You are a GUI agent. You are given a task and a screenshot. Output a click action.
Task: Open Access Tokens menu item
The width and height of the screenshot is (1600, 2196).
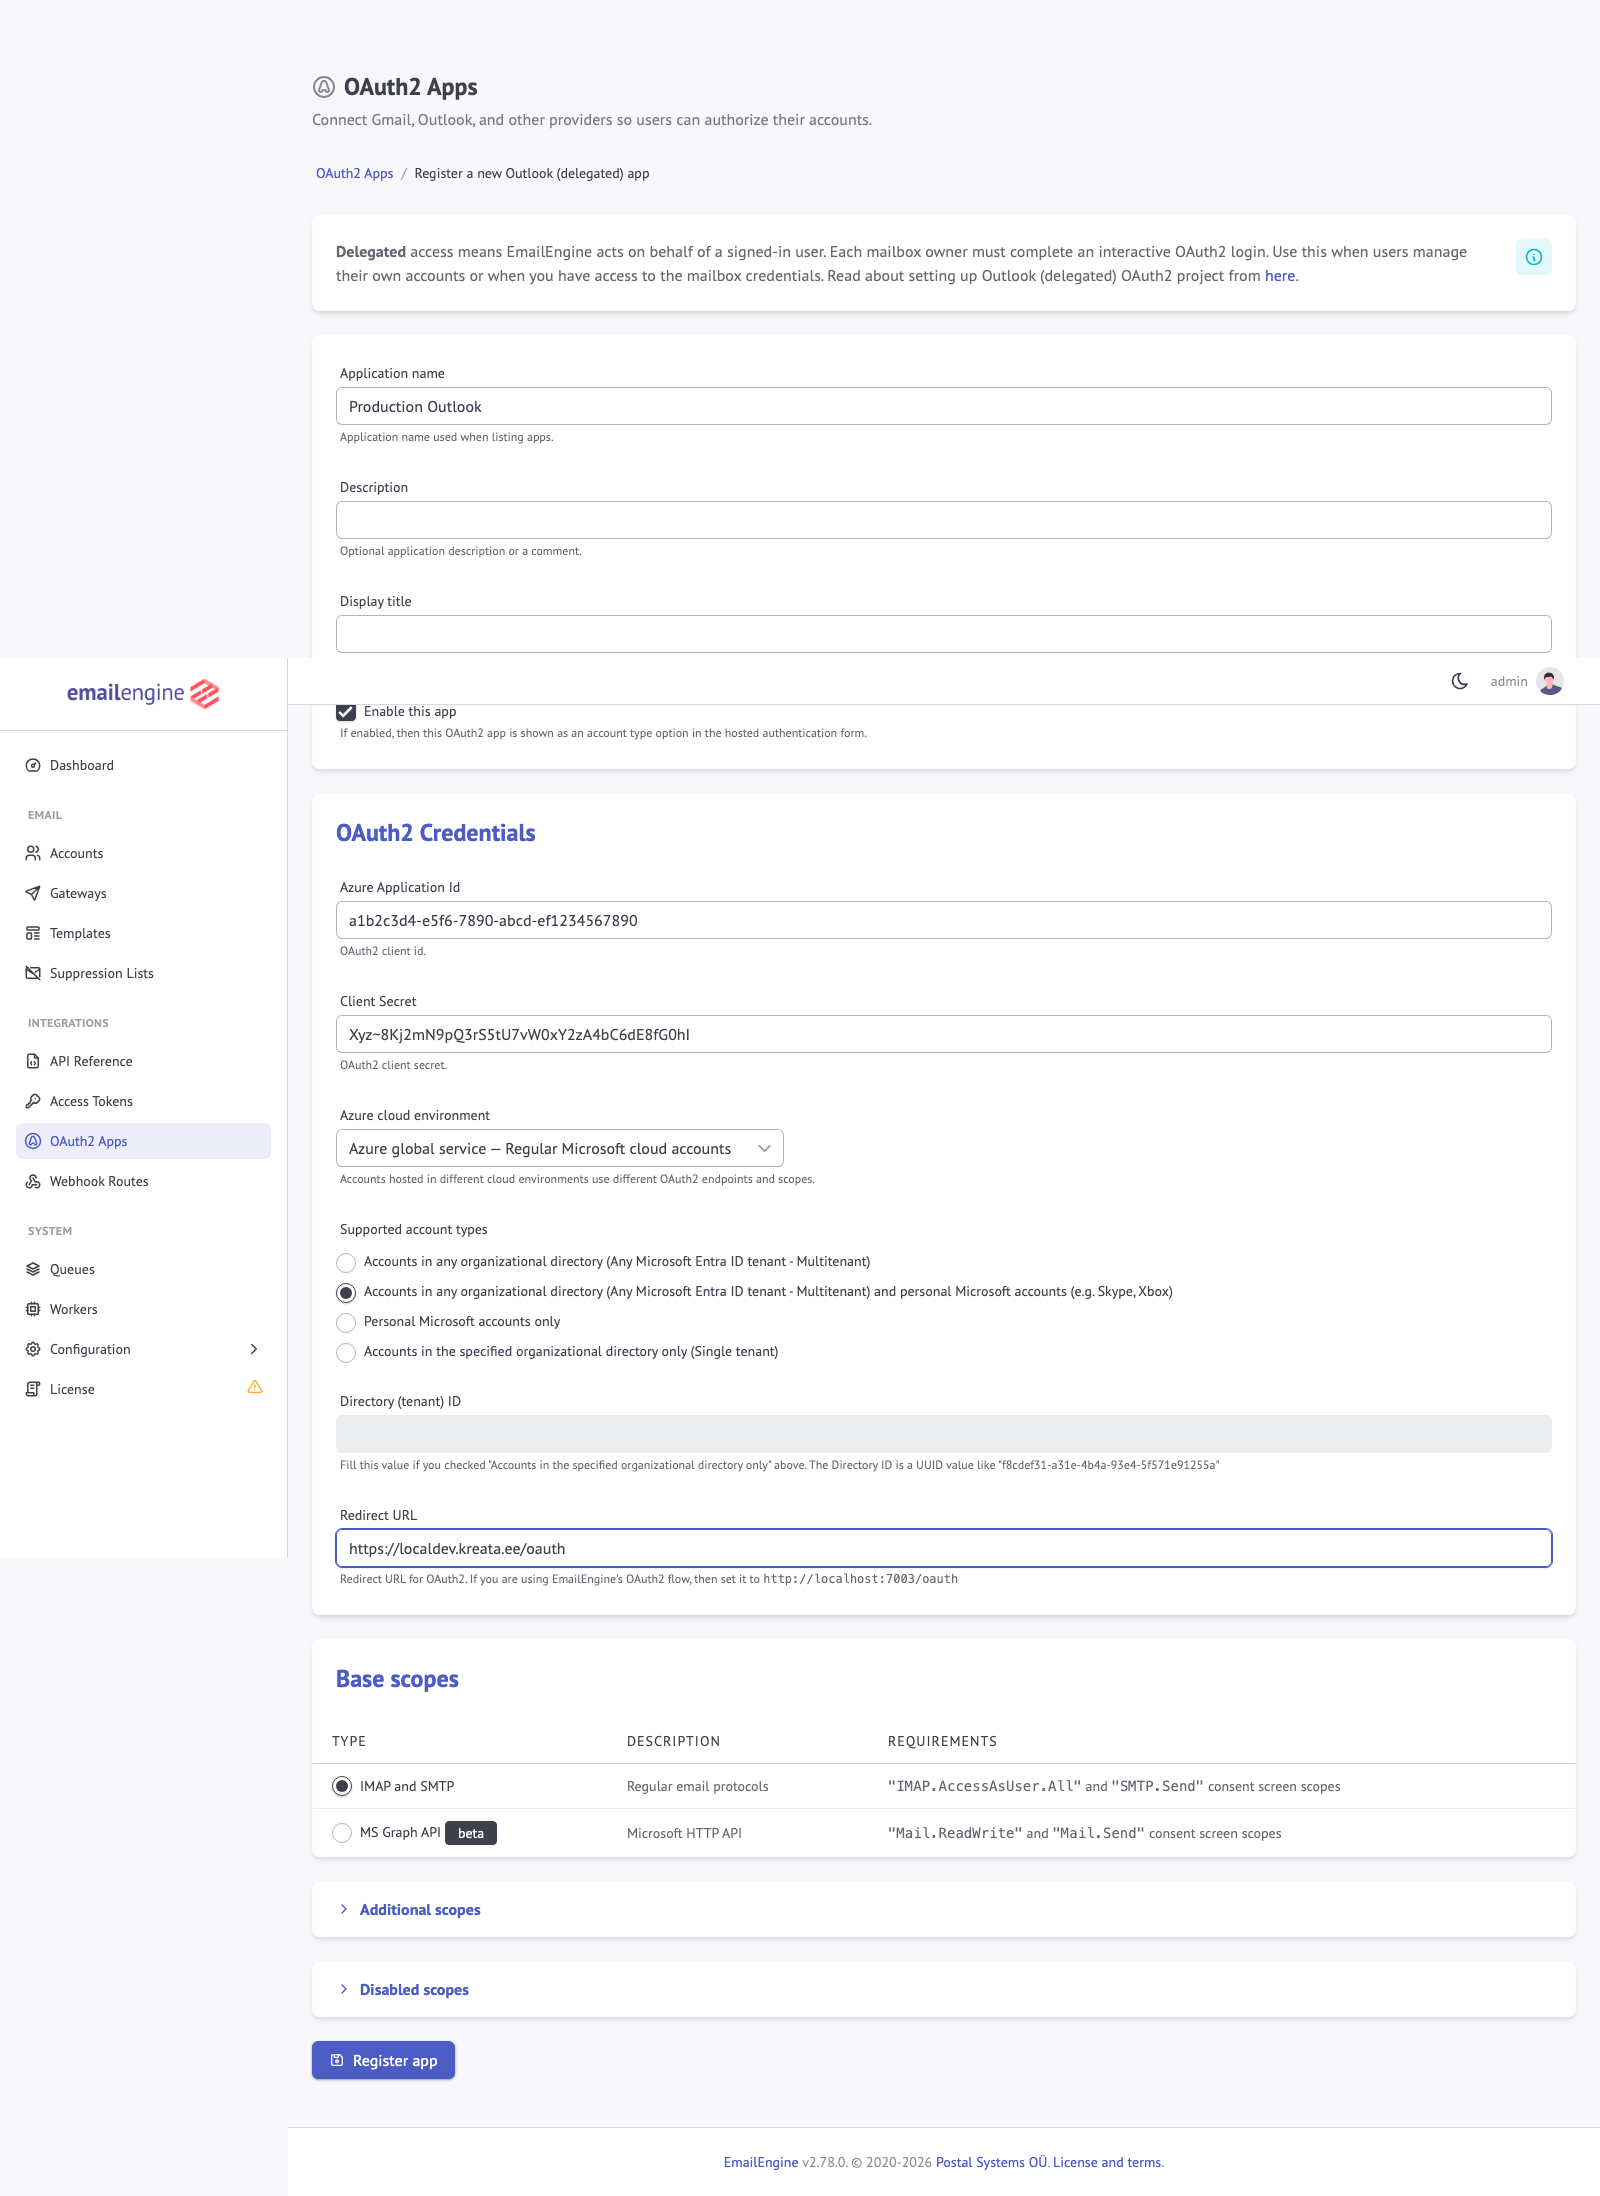pos(143,1101)
